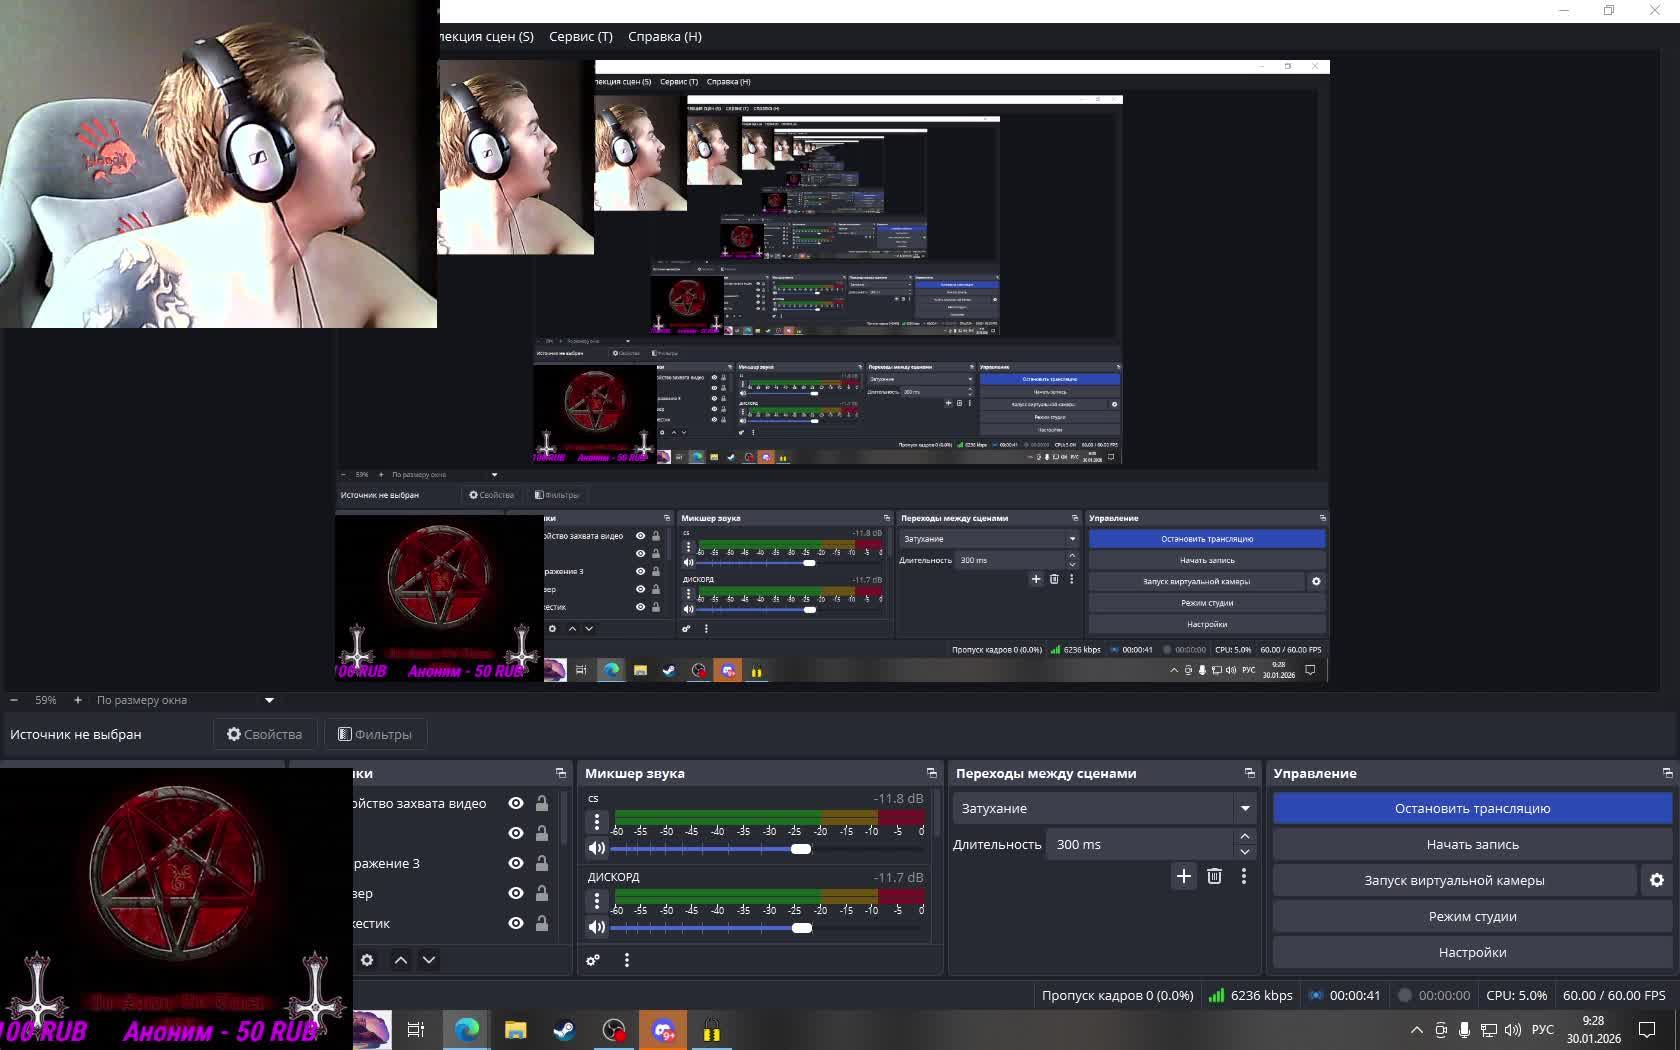
Task: Lock the 'ражение 3' source
Action: click(541, 863)
